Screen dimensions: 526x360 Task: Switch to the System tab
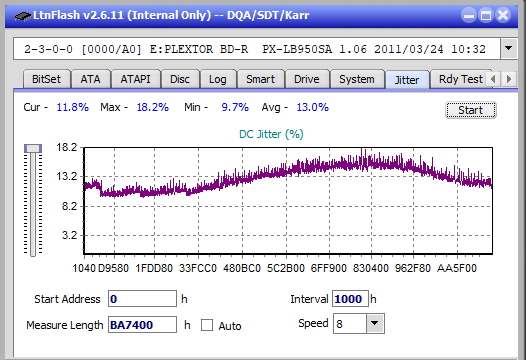357,79
